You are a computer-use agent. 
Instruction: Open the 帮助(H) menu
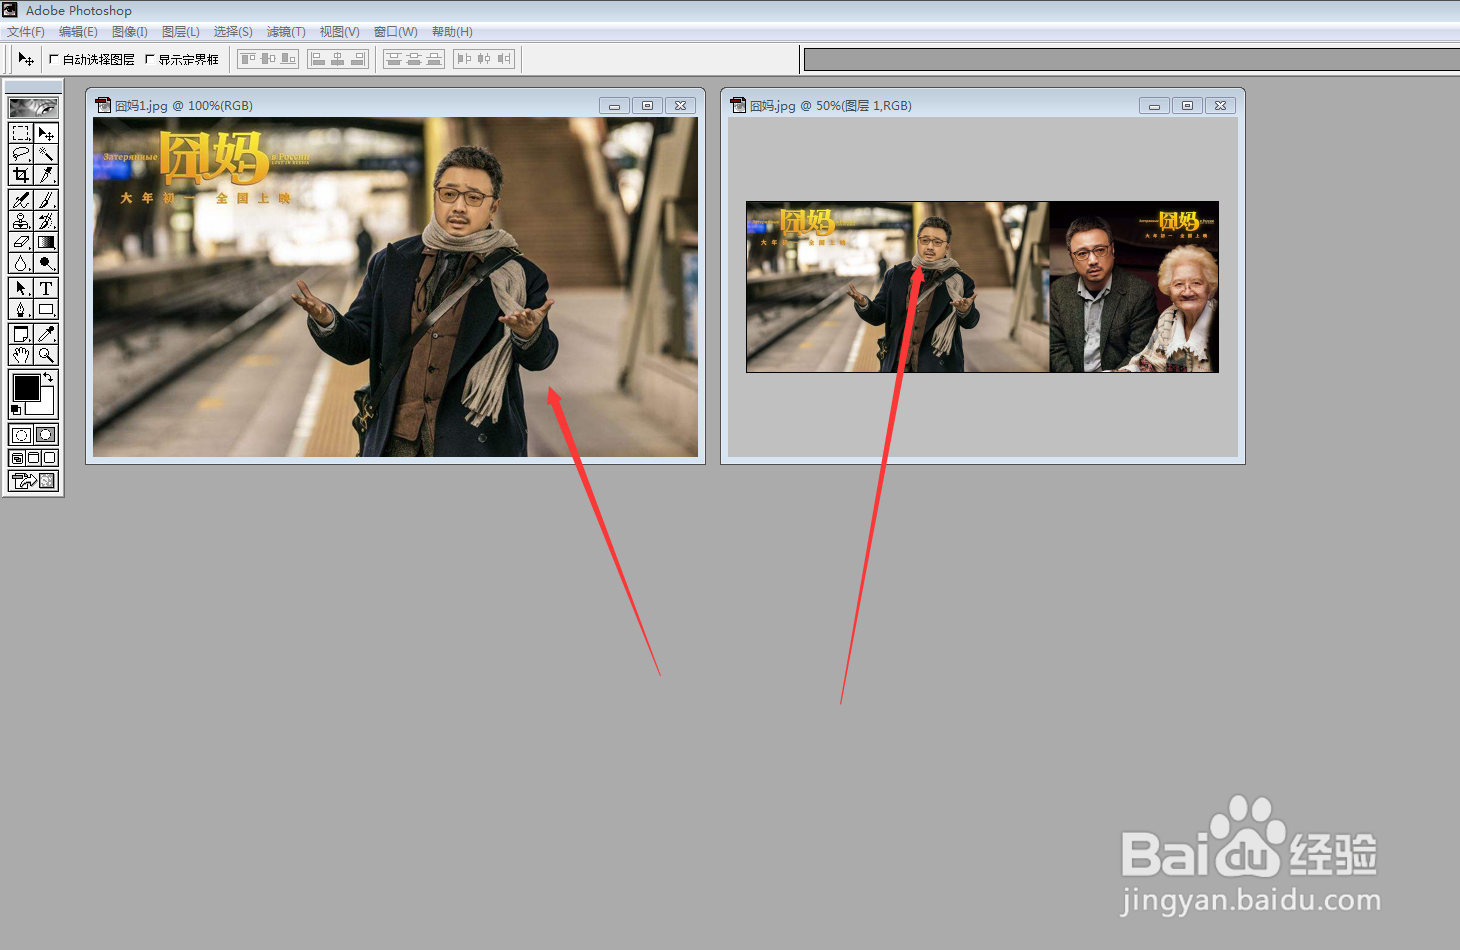[x=452, y=32]
